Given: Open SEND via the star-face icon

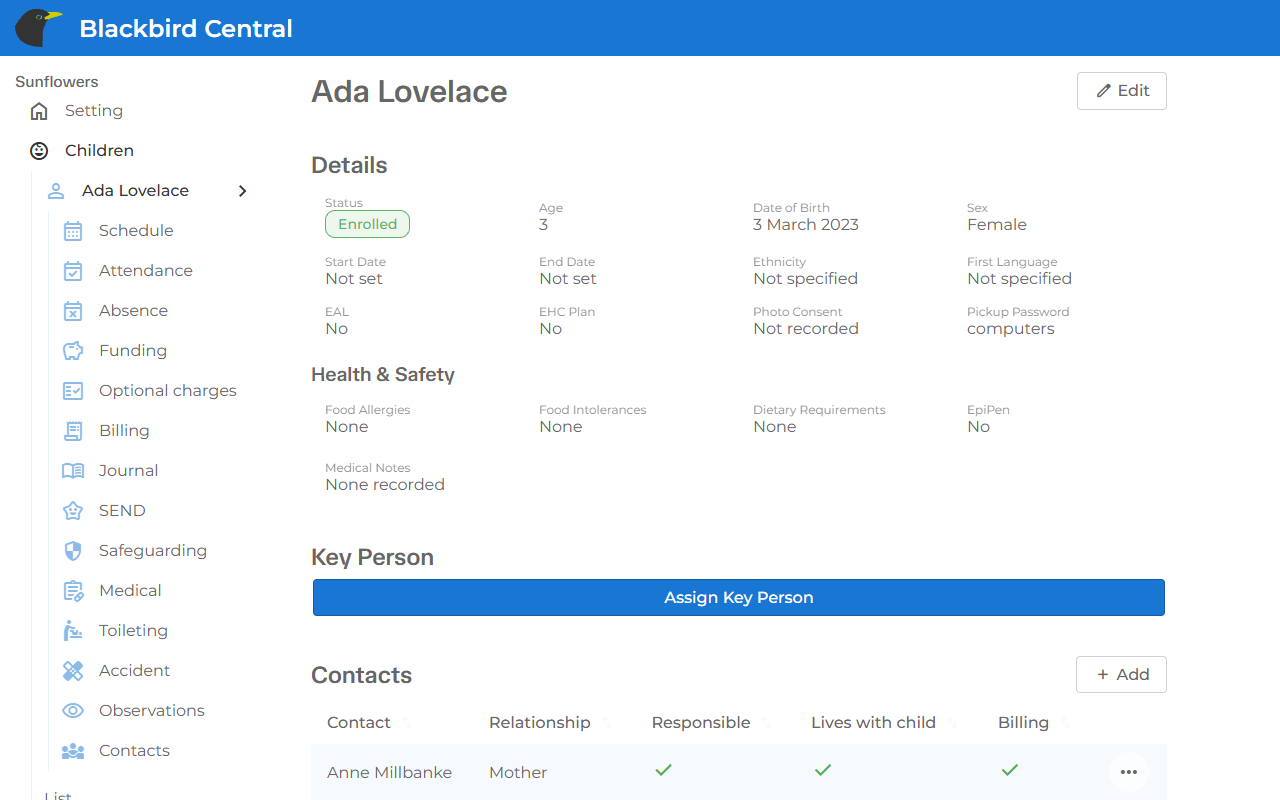Looking at the screenshot, I should coord(73,511).
